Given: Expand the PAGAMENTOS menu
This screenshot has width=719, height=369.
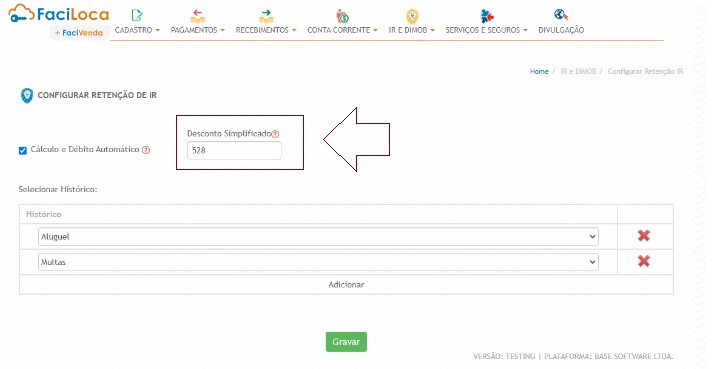Looking at the screenshot, I should pos(198,30).
